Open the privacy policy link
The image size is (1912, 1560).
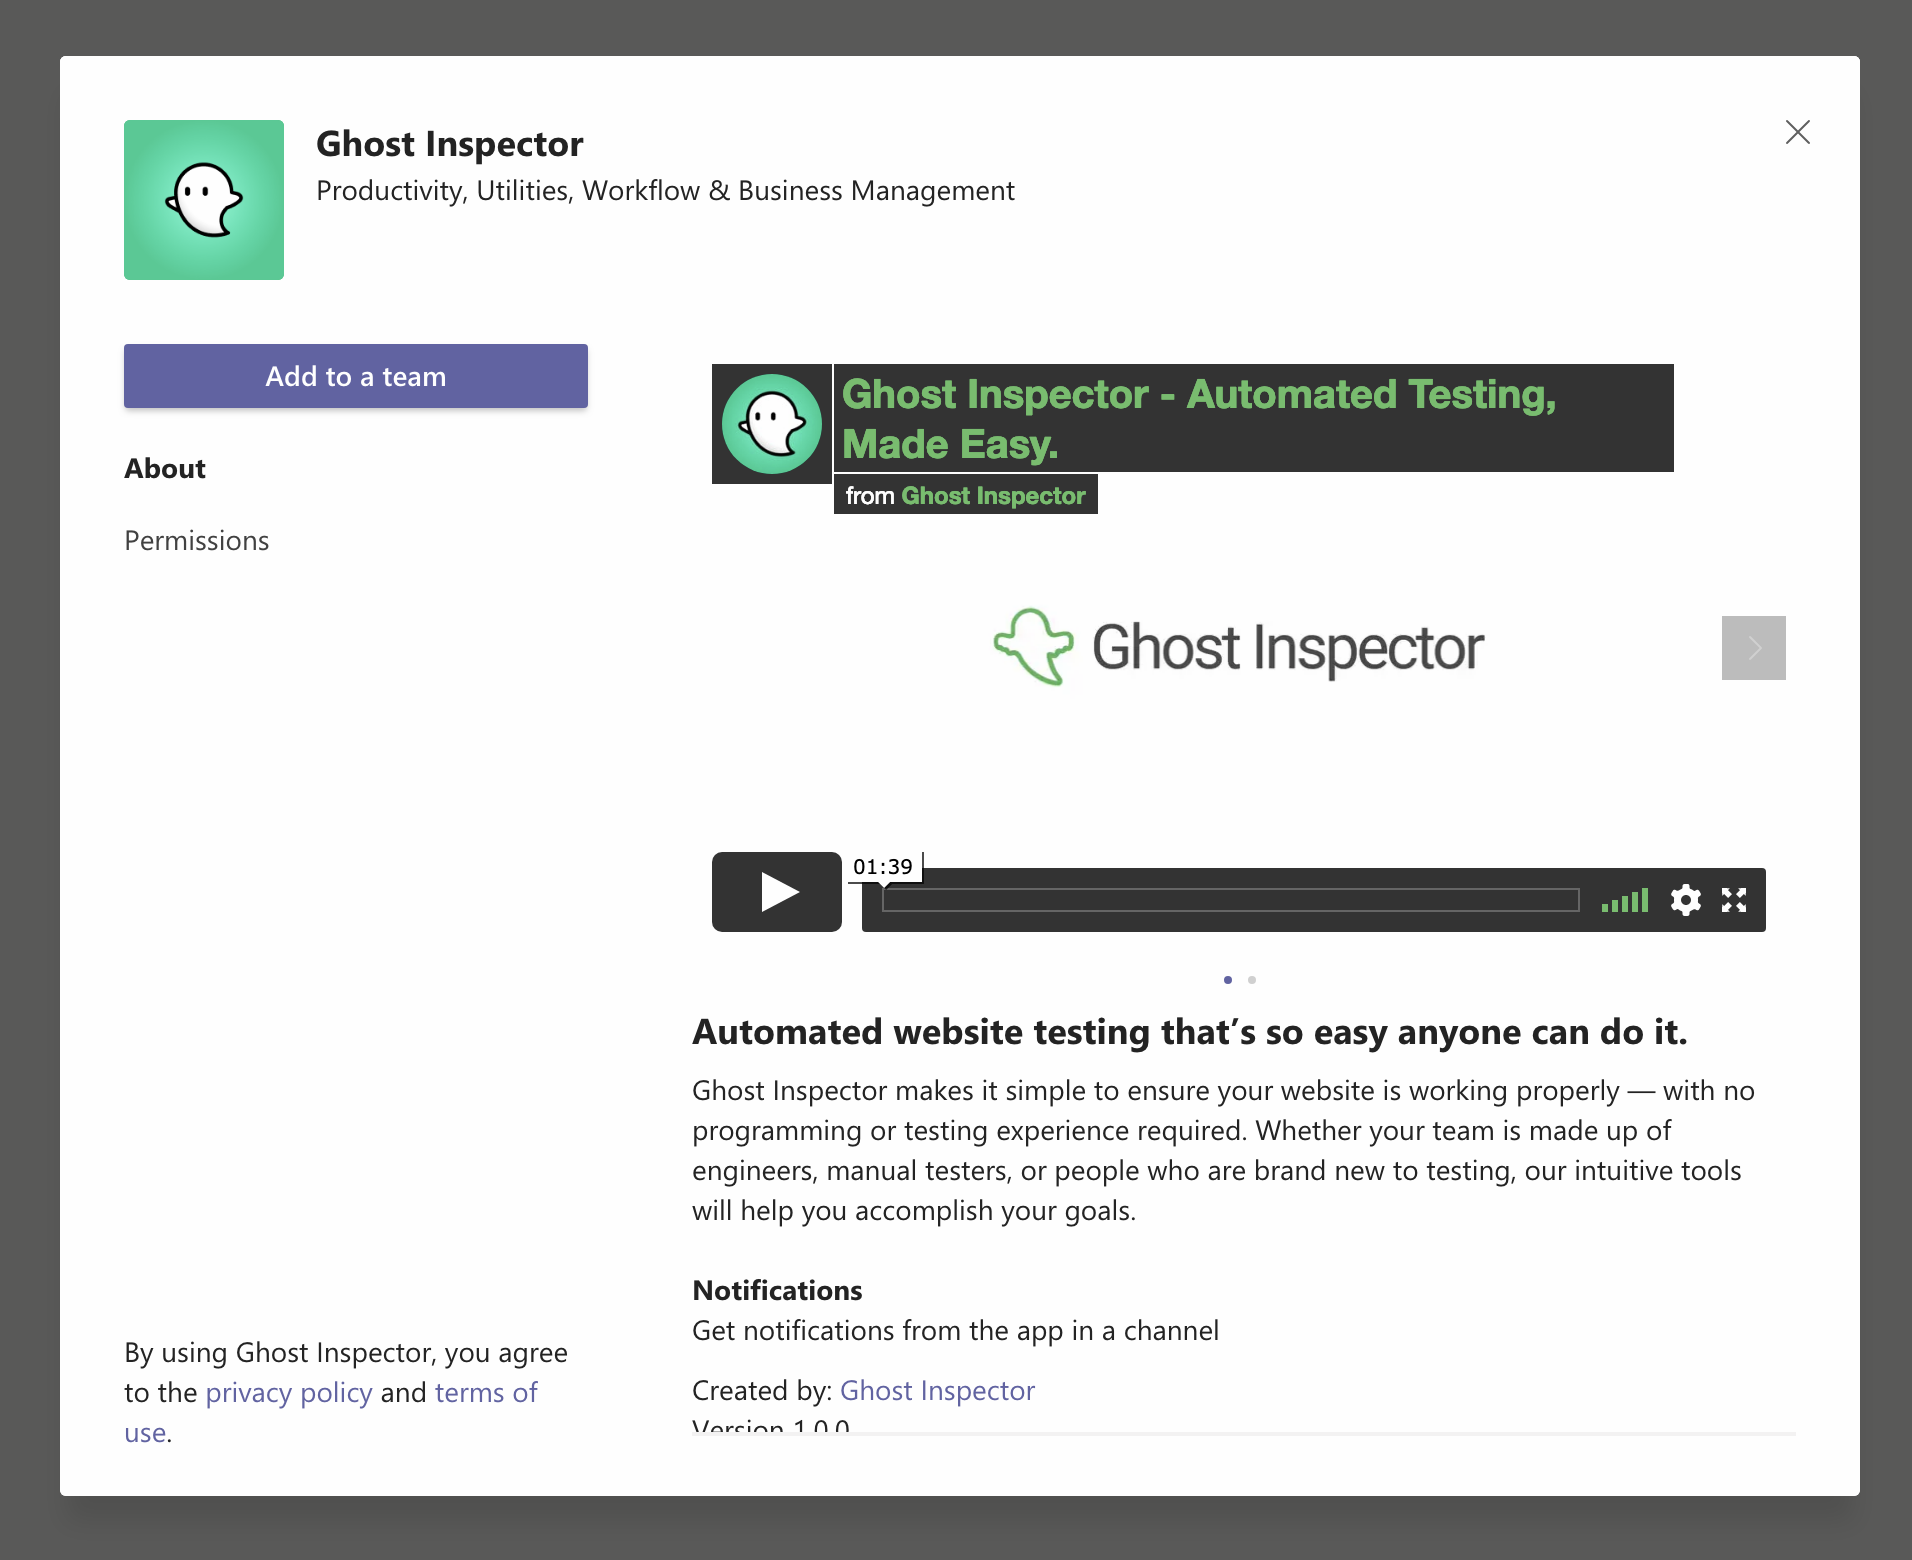pyautogui.click(x=288, y=1392)
